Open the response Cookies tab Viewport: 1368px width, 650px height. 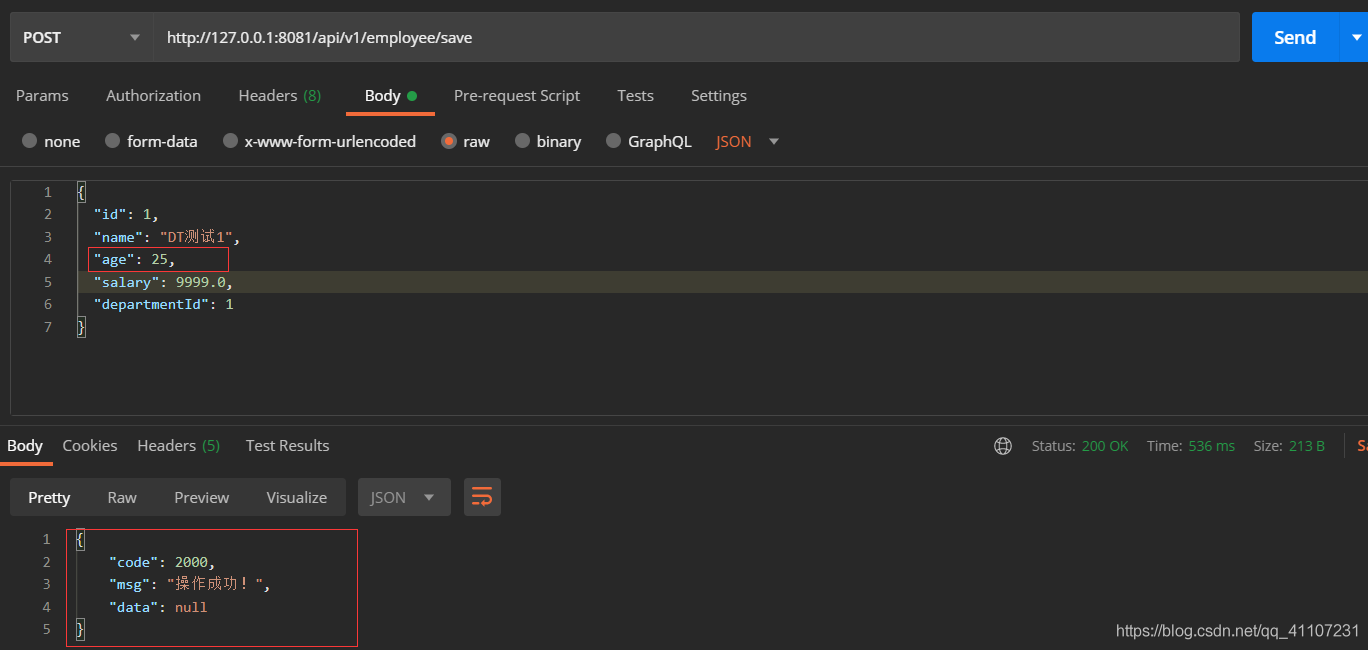click(x=90, y=446)
